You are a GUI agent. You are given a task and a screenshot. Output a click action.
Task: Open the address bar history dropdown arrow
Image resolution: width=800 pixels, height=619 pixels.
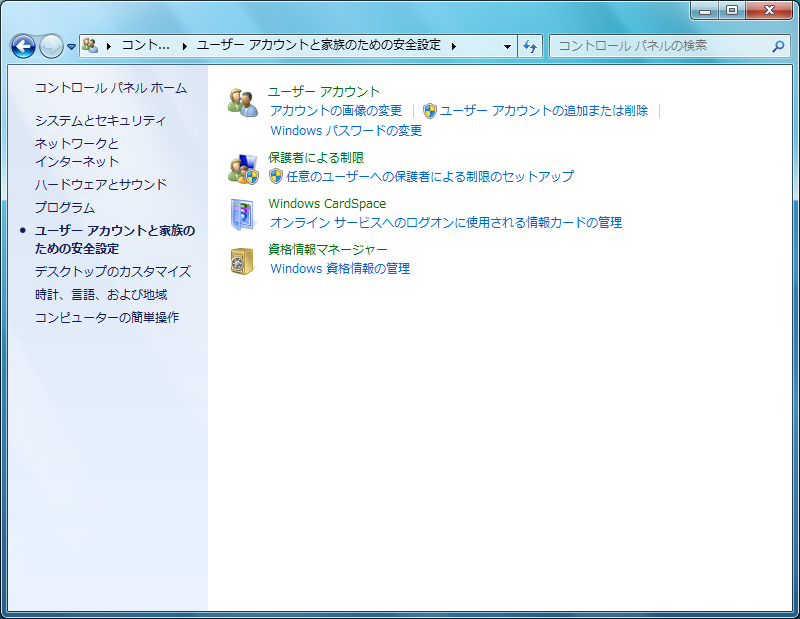tap(507, 46)
